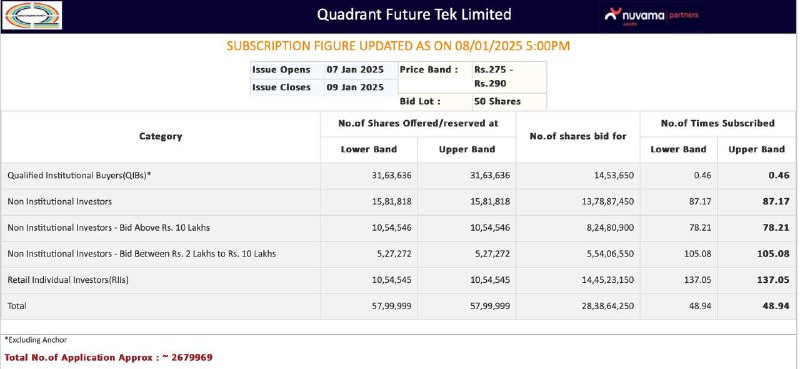
Task: Click total shares bid 28,38,64,250 cell
Action: point(578,306)
